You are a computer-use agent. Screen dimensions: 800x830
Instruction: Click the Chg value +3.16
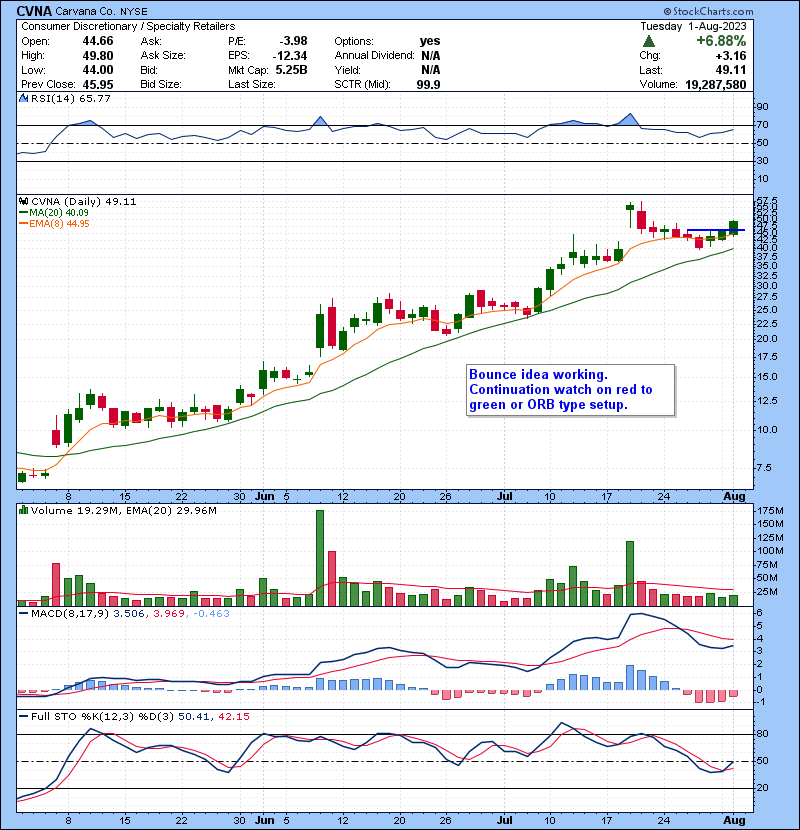(x=731, y=56)
